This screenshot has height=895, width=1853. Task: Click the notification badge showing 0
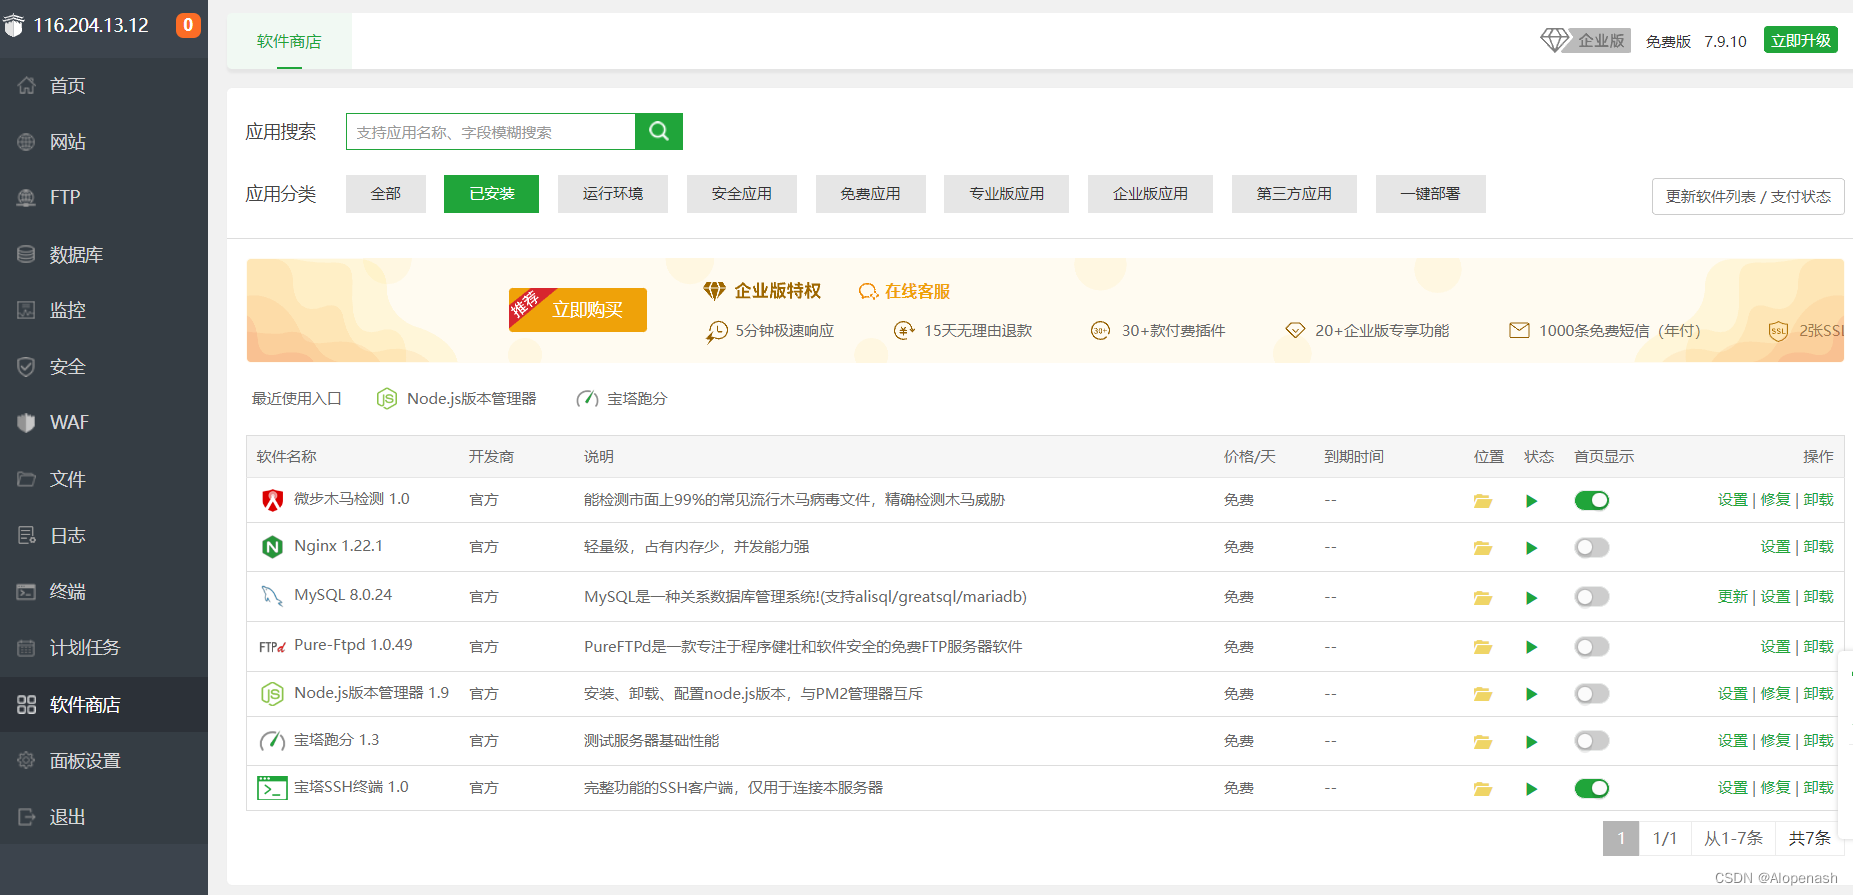pyautogui.click(x=188, y=25)
